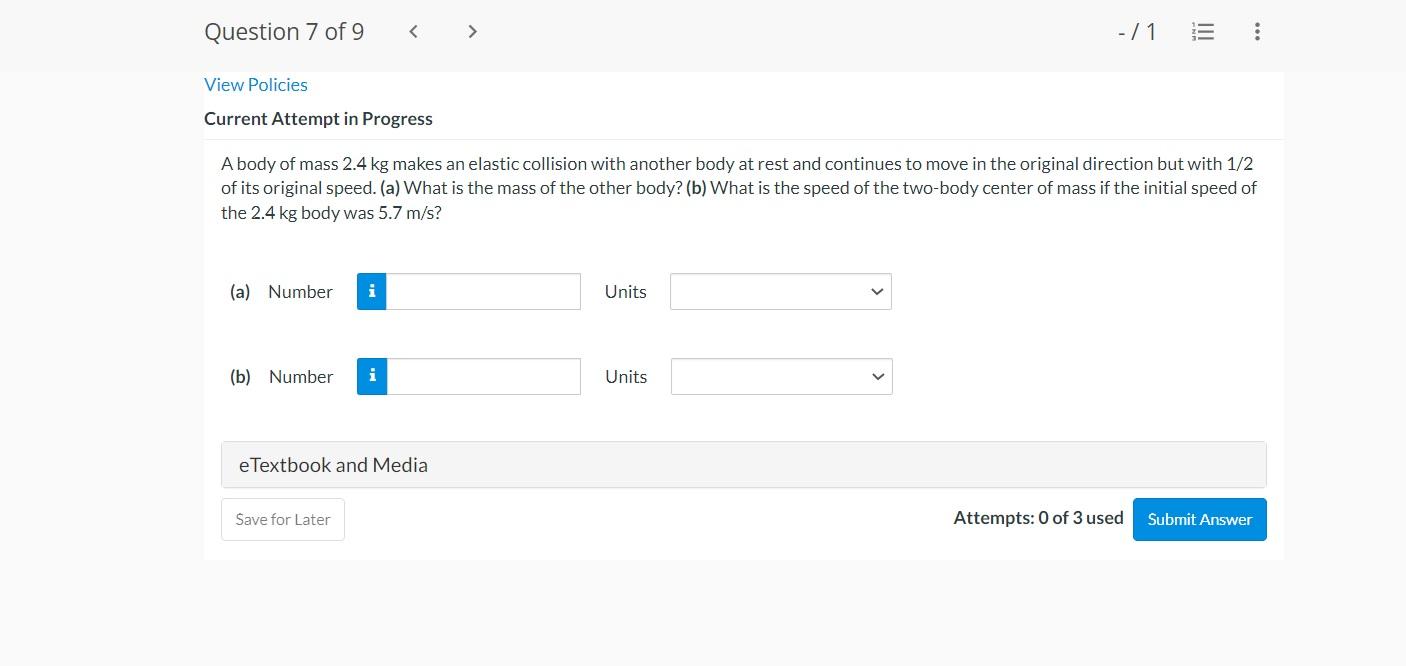Open the Units dropdown for part (a)
This screenshot has width=1406, height=666.
click(780, 292)
